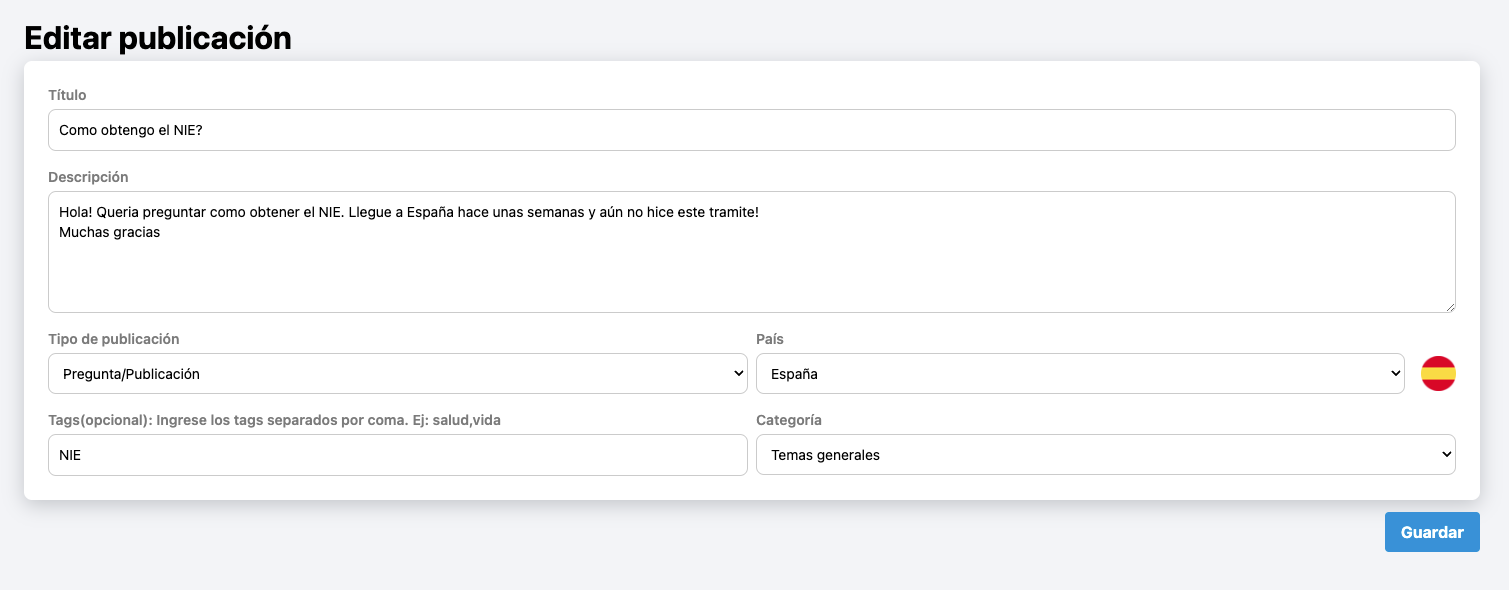Click the Editar publicación page heading

pyautogui.click(x=158, y=38)
